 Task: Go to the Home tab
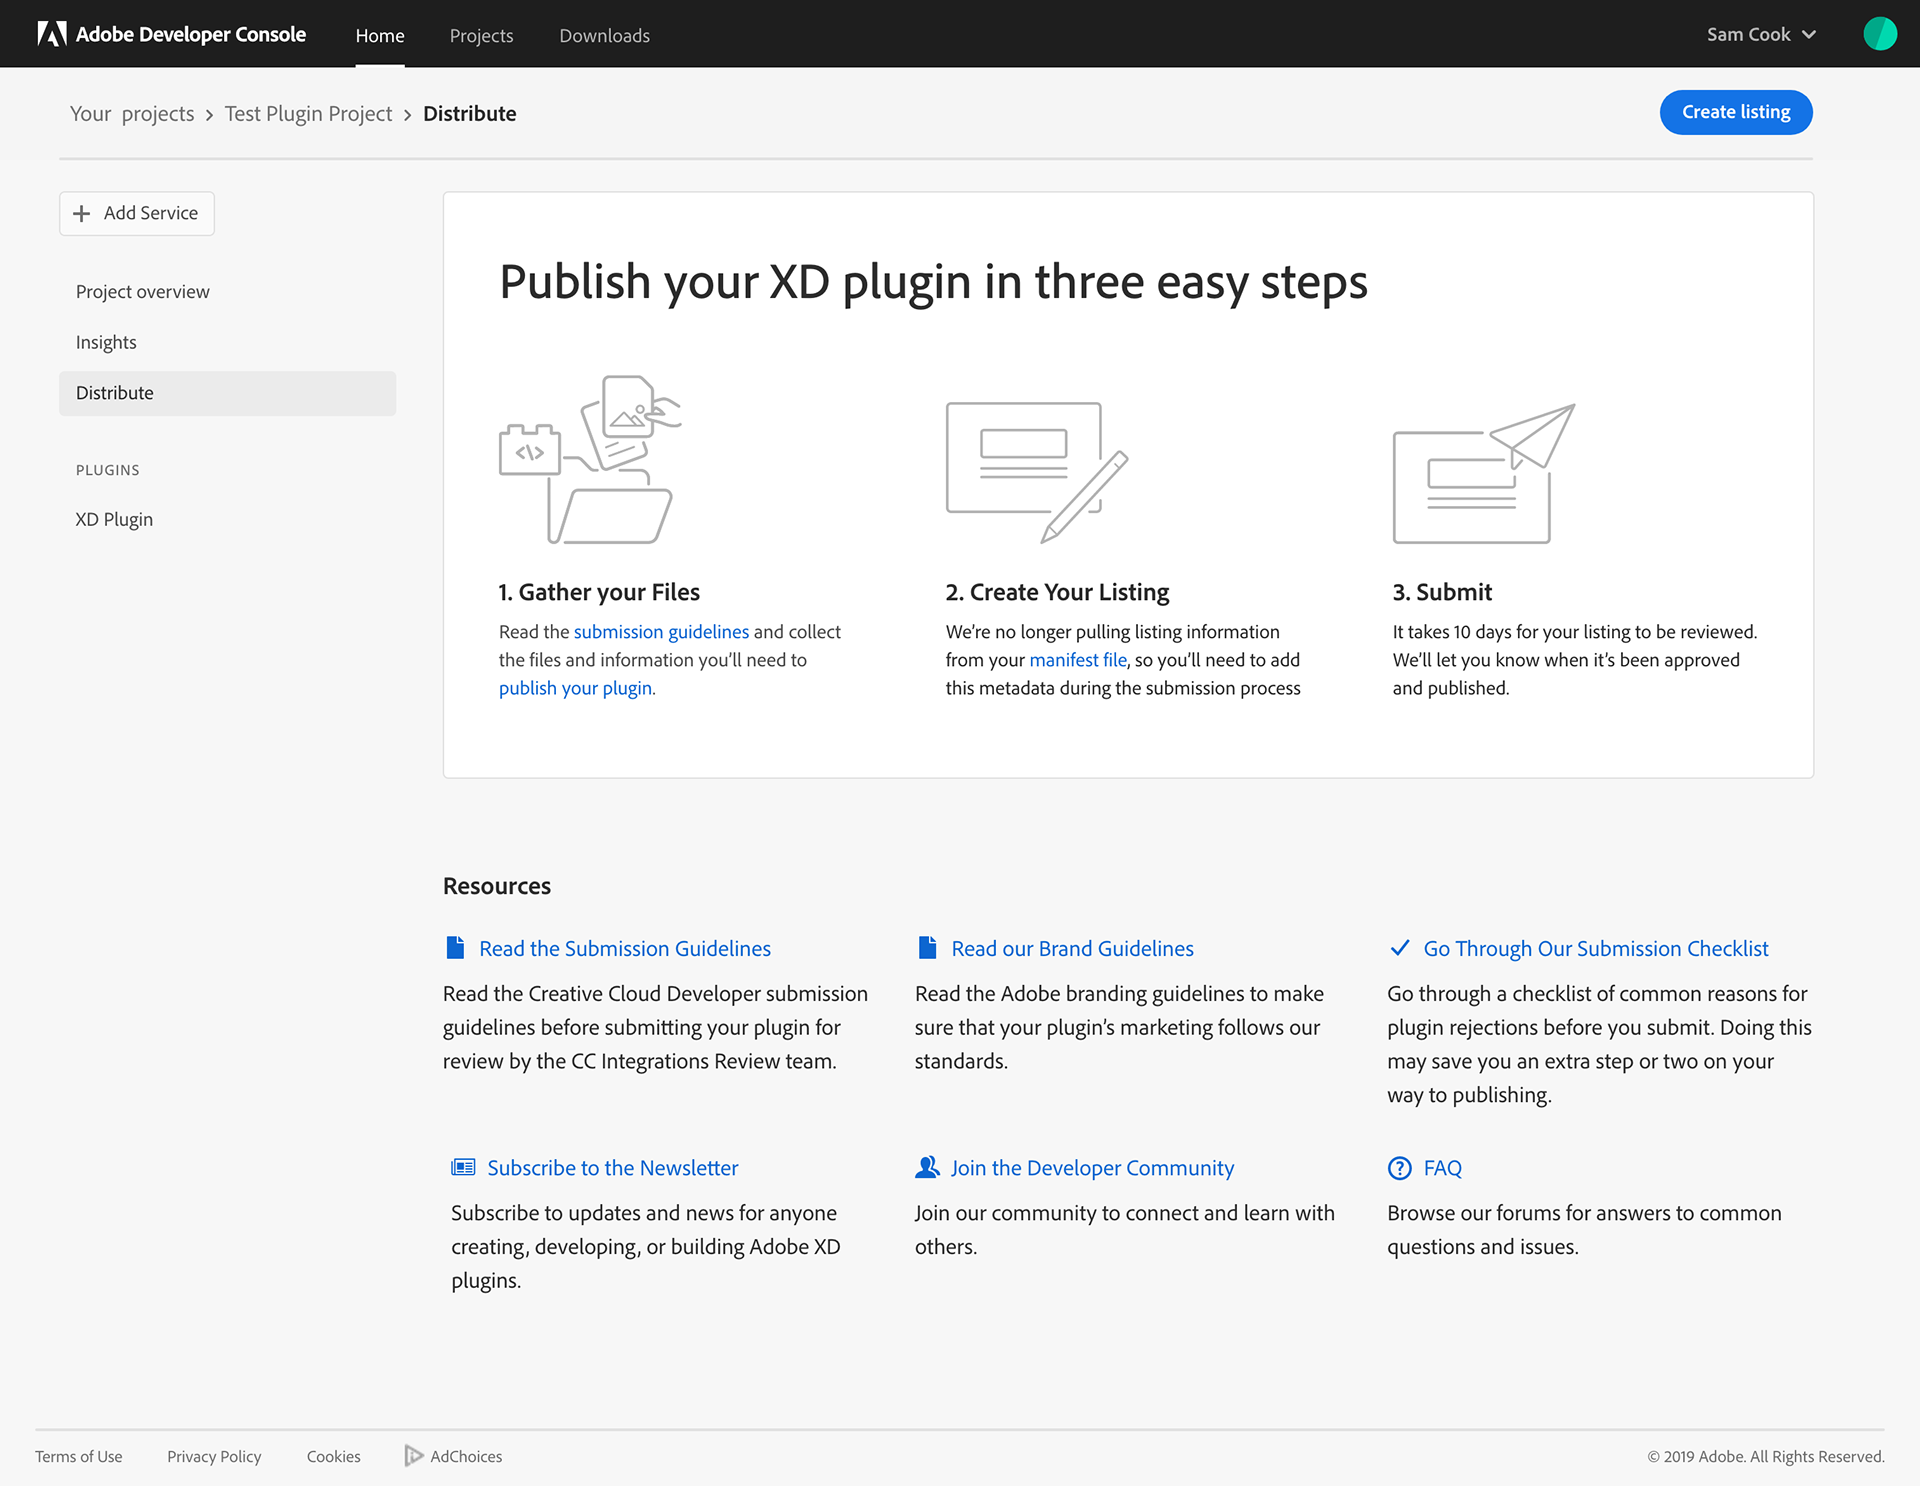(380, 36)
